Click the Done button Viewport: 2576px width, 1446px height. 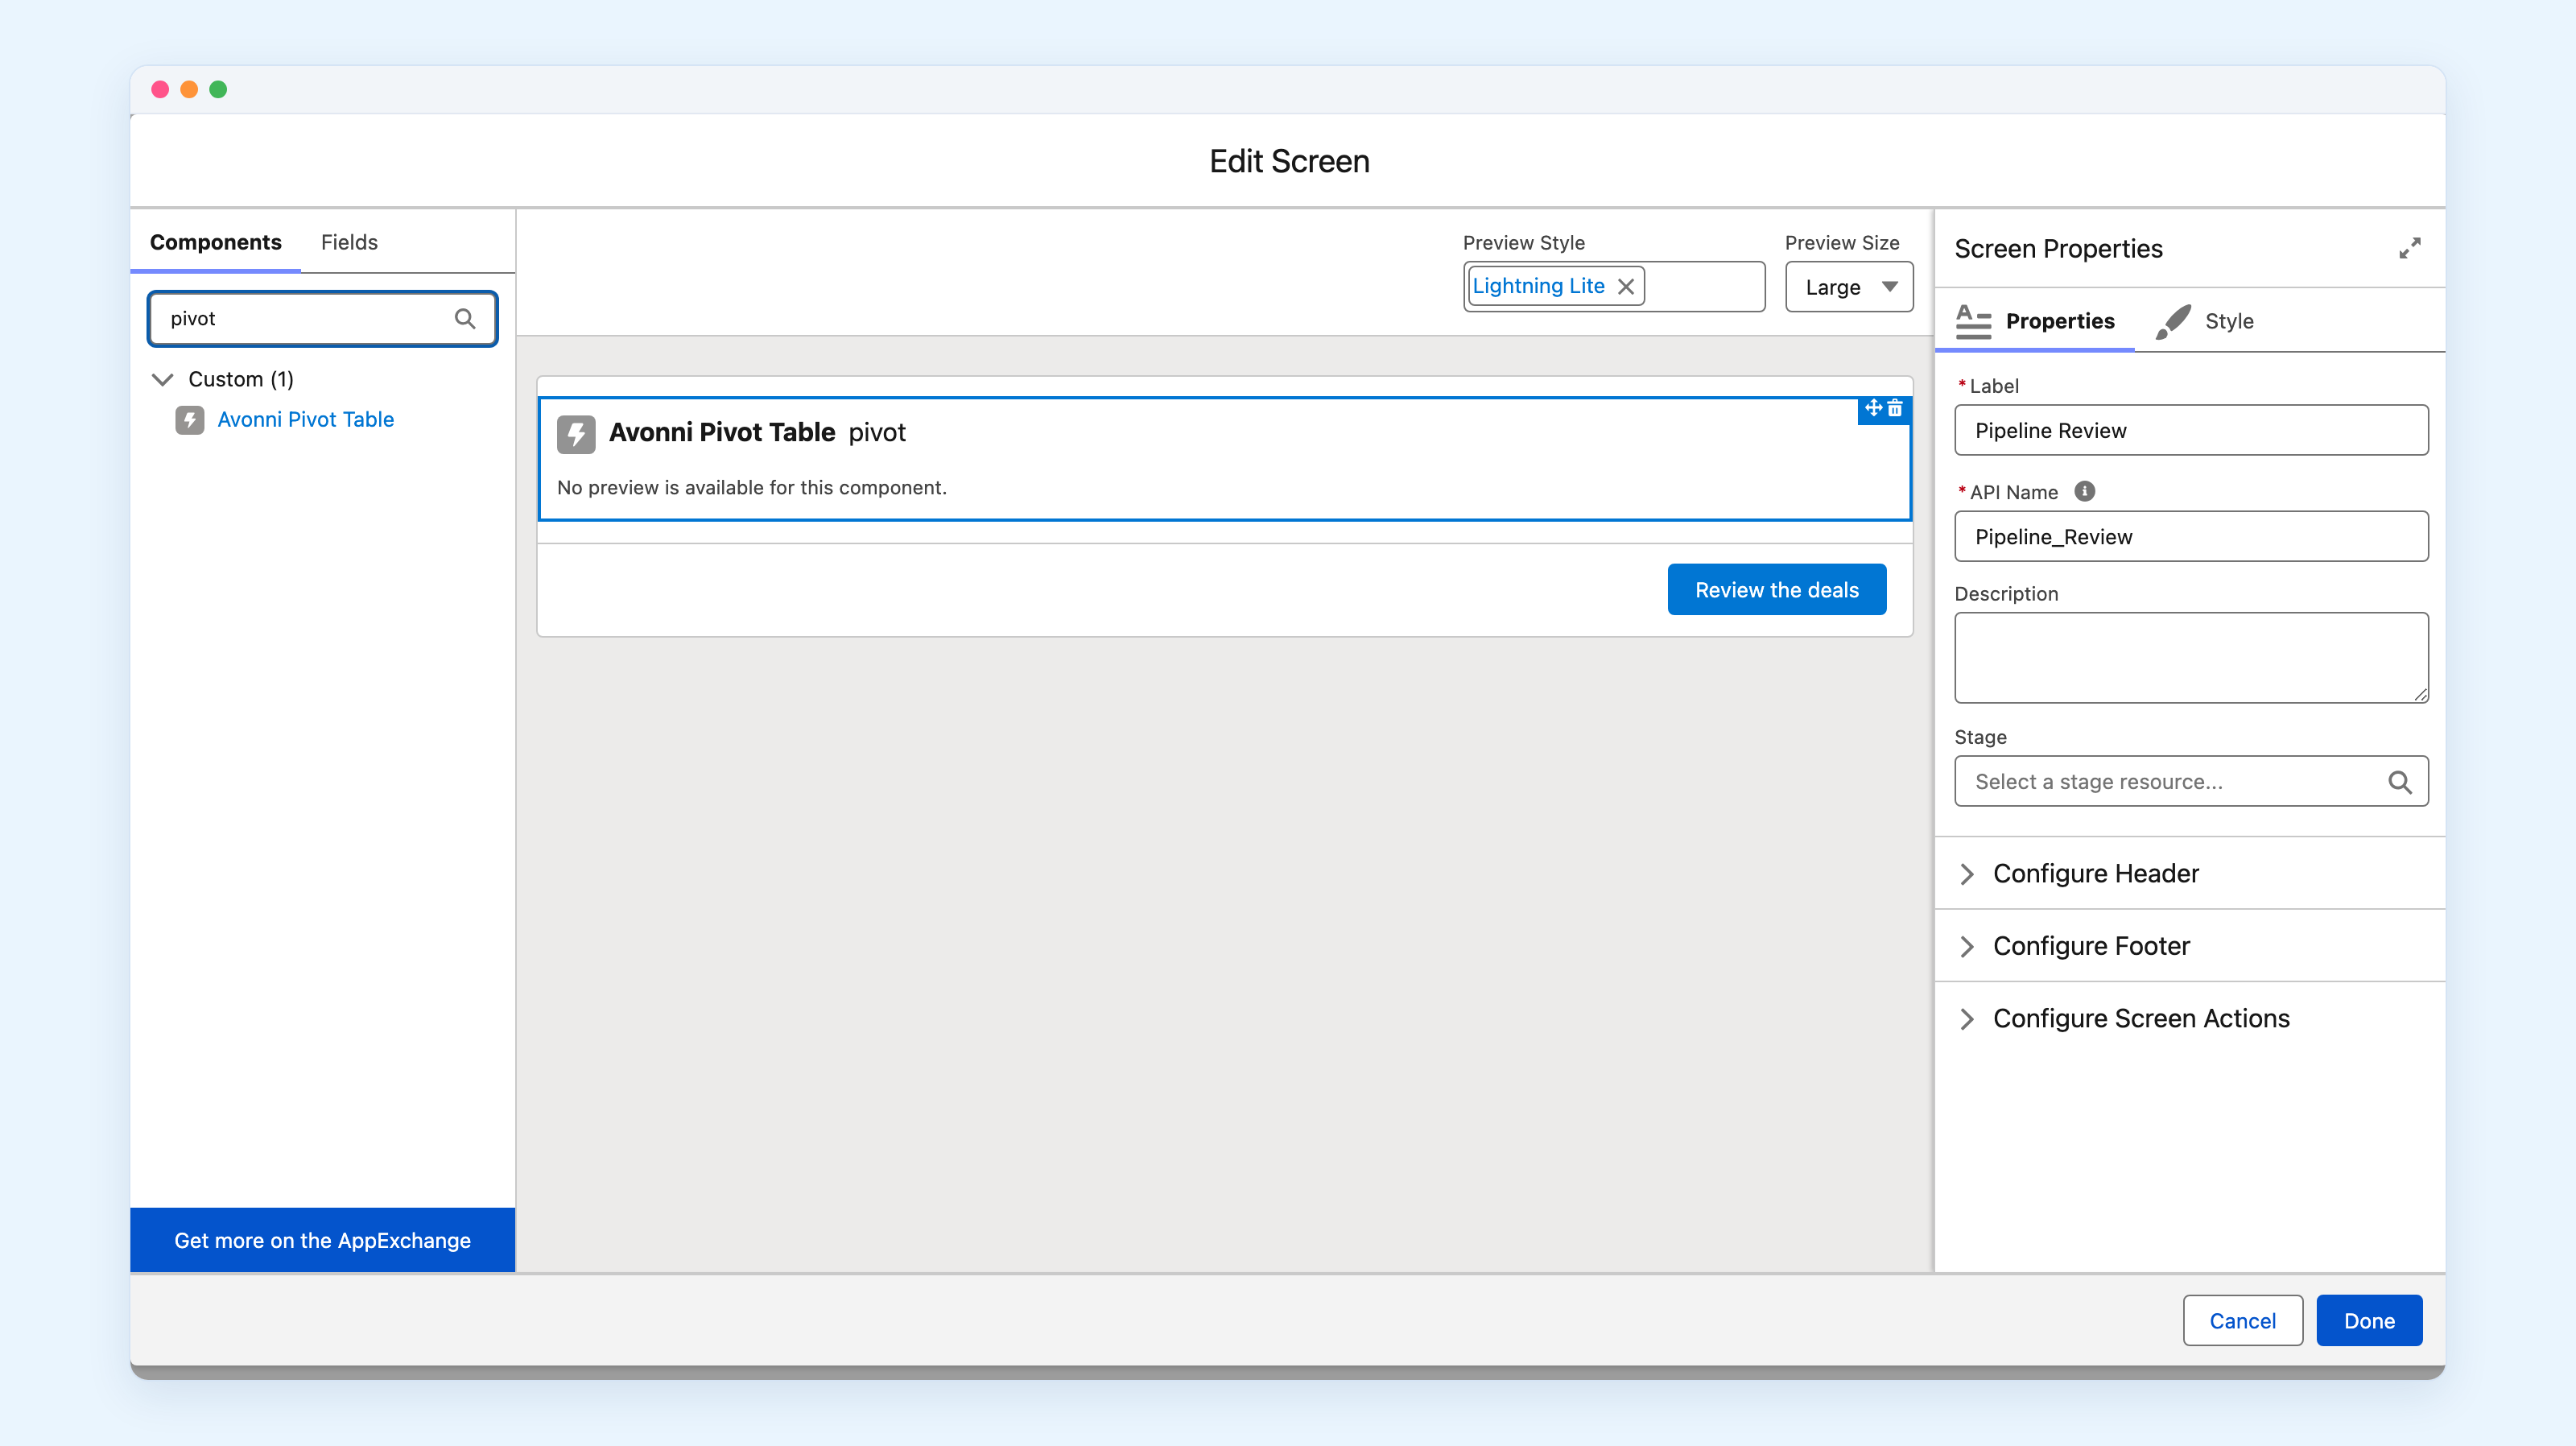tap(2369, 1320)
